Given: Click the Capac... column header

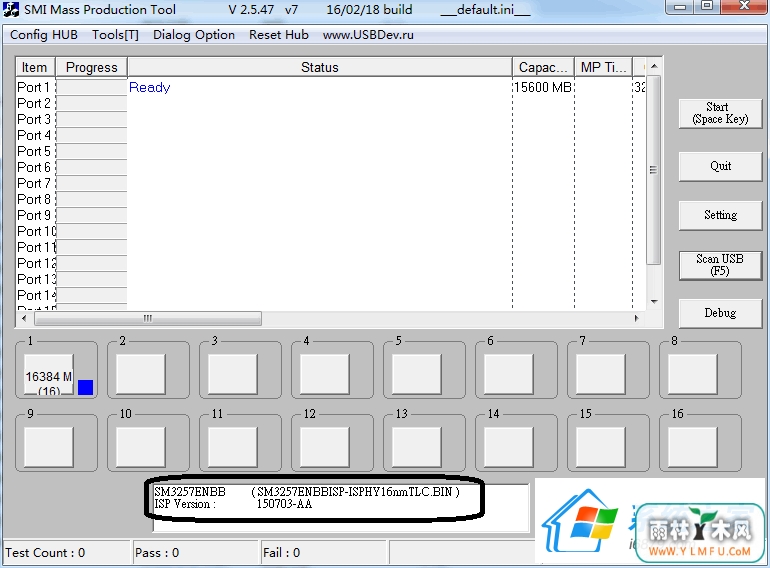Looking at the screenshot, I should [x=543, y=67].
